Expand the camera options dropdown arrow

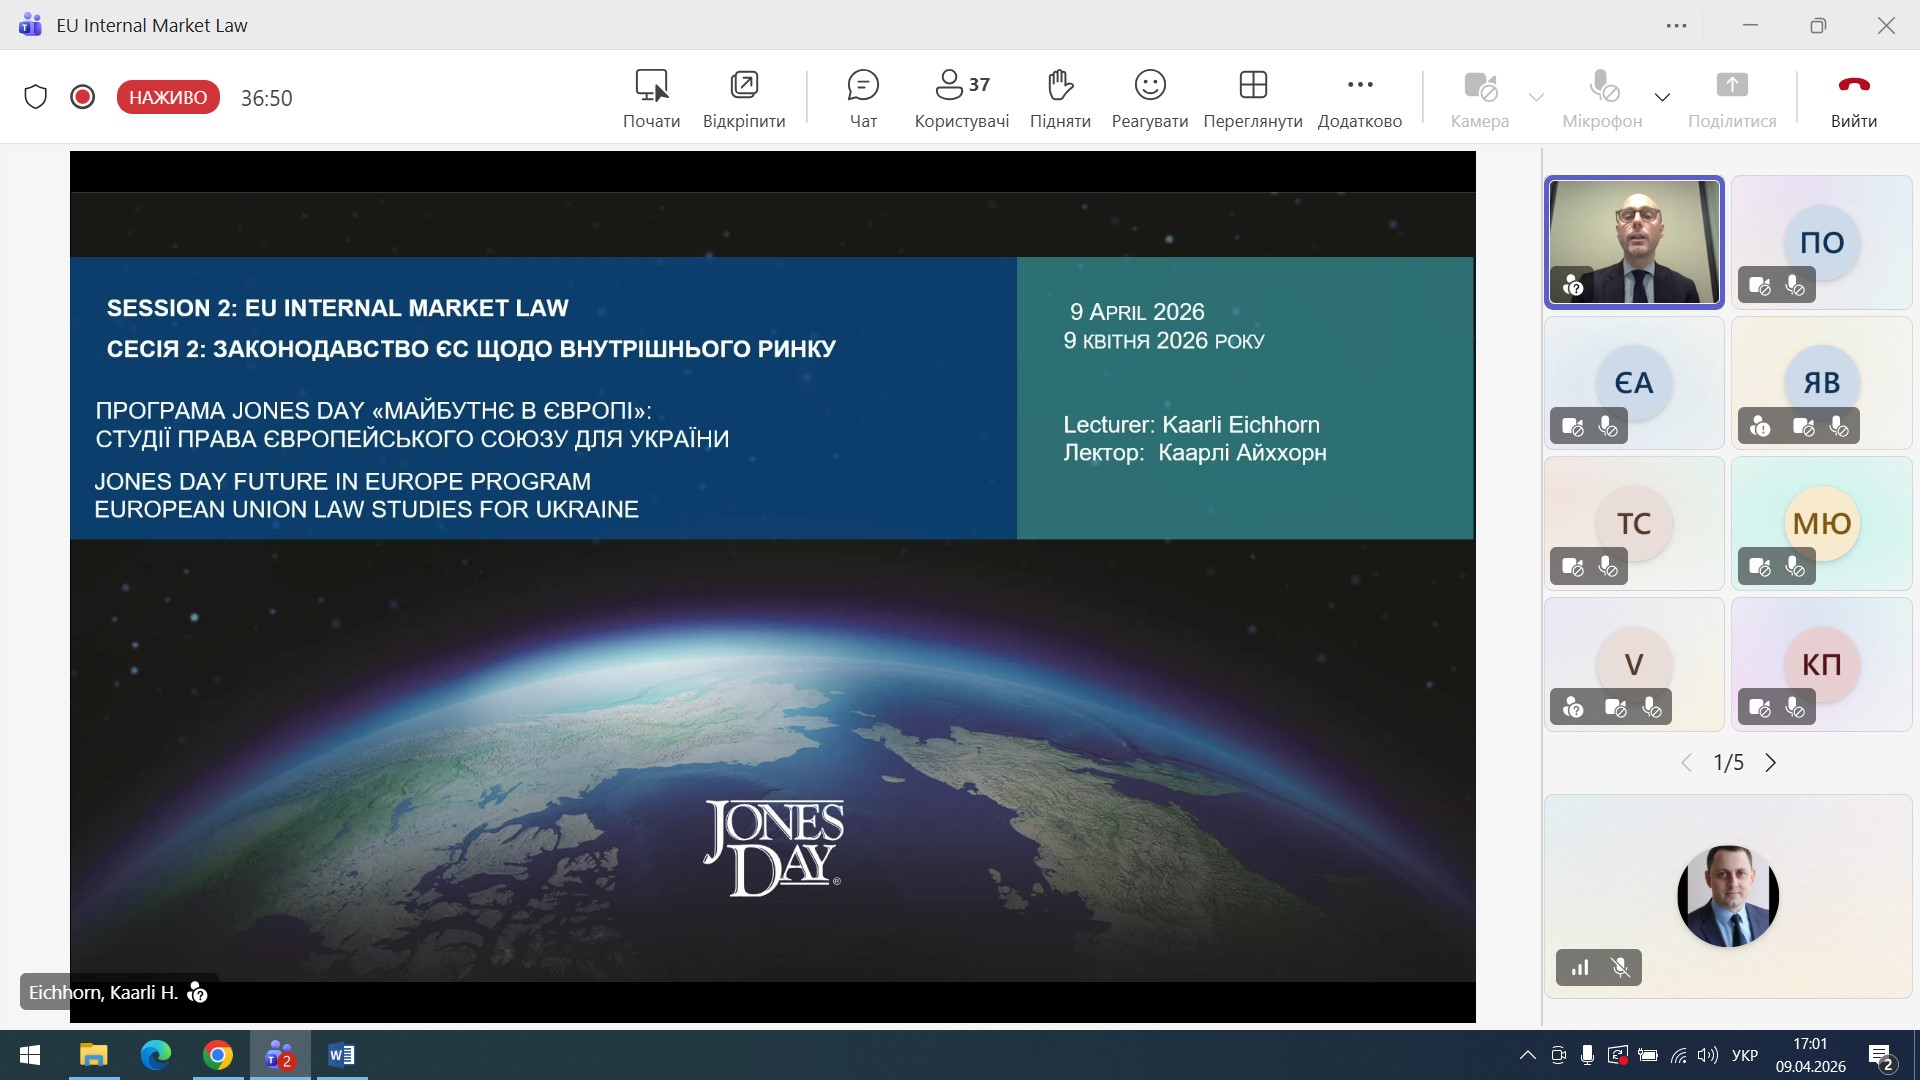tap(1536, 97)
